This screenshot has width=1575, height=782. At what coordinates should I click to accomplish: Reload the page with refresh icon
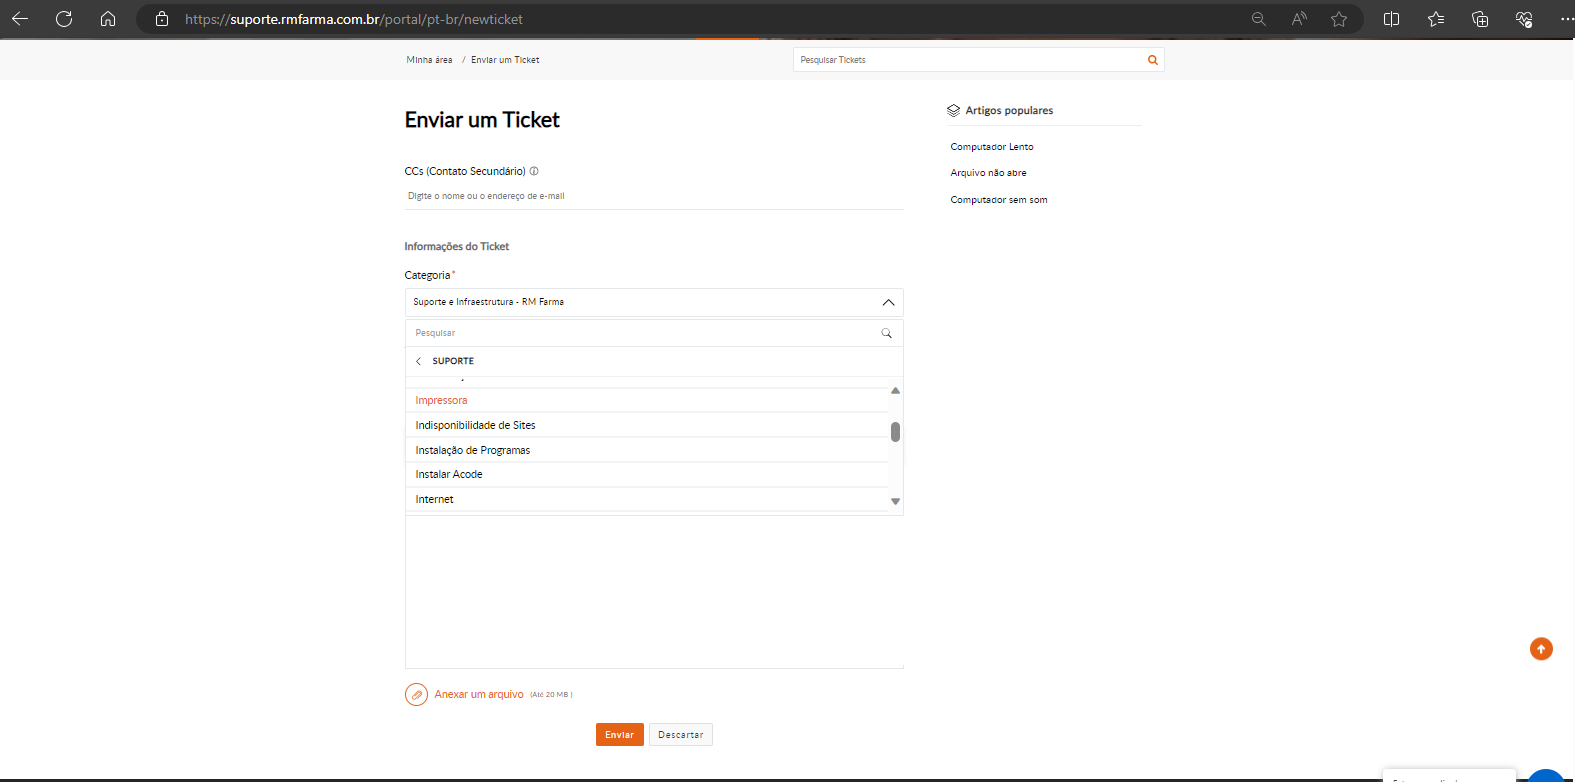point(64,19)
